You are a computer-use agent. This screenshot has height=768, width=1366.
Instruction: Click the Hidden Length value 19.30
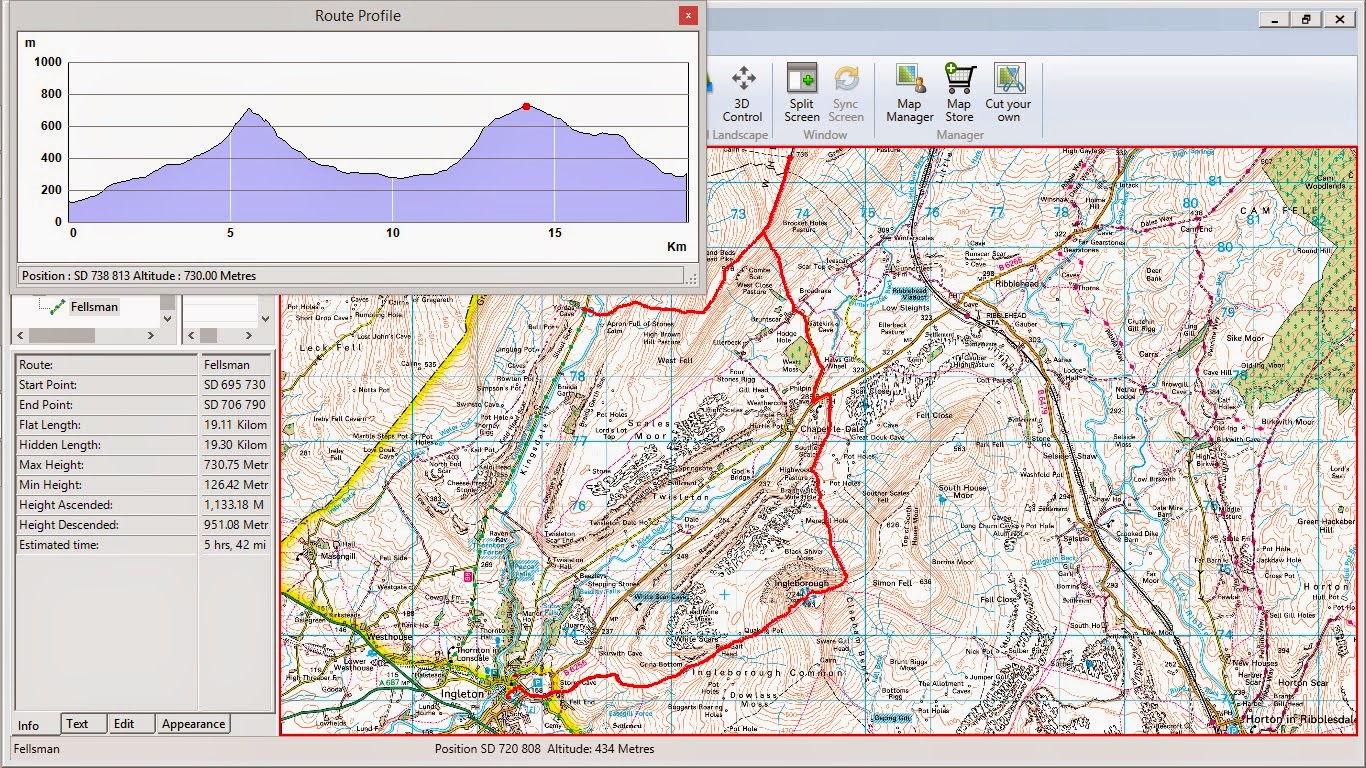235,445
